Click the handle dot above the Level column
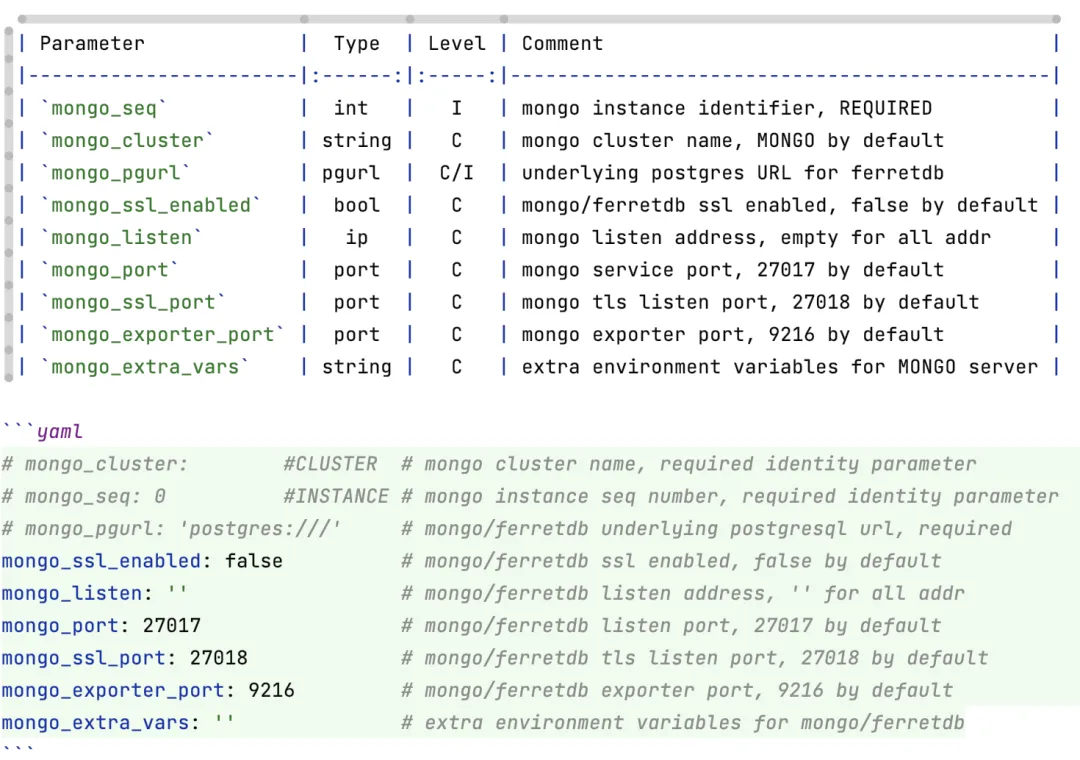The height and width of the screenshot is (760, 1080). point(409,17)
